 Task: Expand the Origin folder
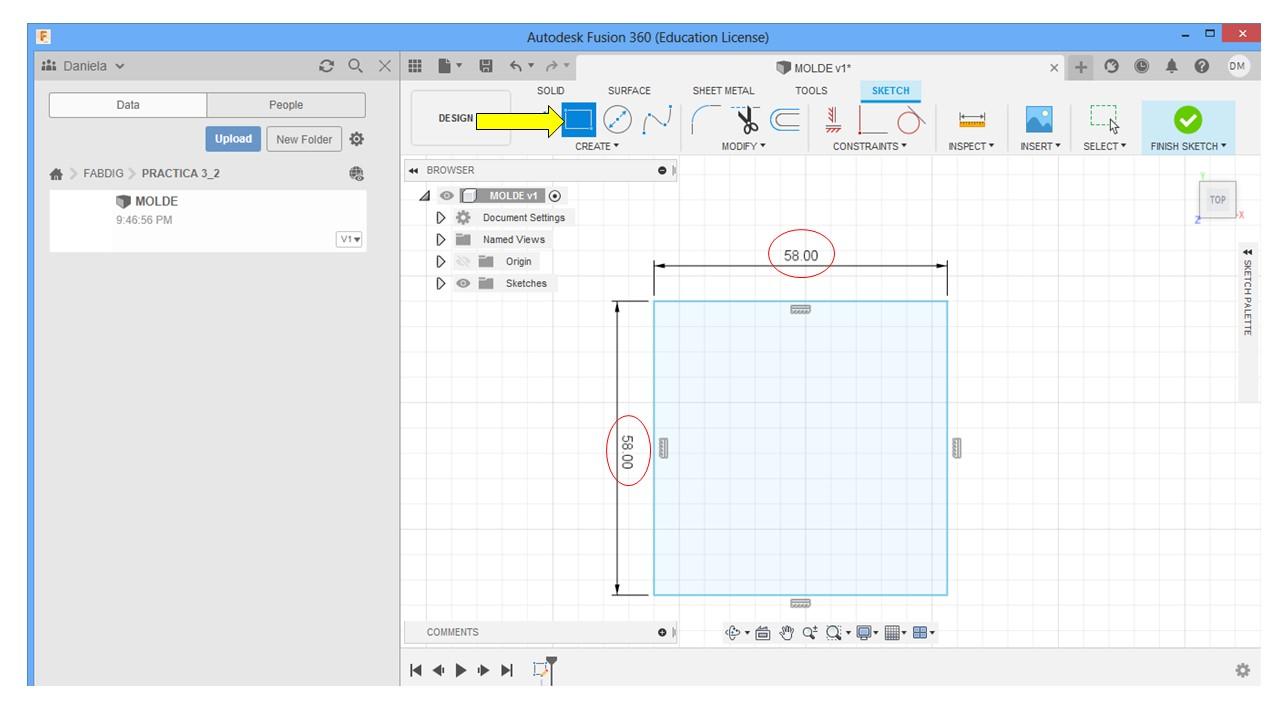(442, 261)
